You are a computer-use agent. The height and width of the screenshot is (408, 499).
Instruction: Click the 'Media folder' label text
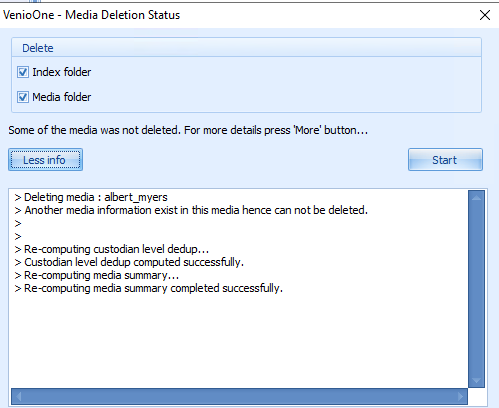tap(62, 97)
